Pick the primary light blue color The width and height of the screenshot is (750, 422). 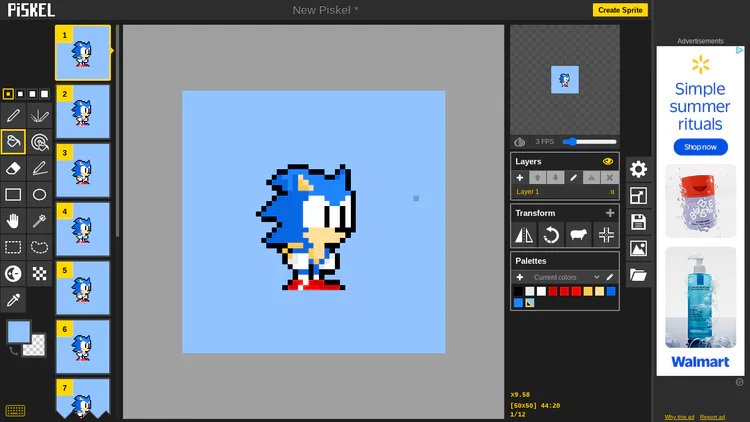tap(19, 332)
